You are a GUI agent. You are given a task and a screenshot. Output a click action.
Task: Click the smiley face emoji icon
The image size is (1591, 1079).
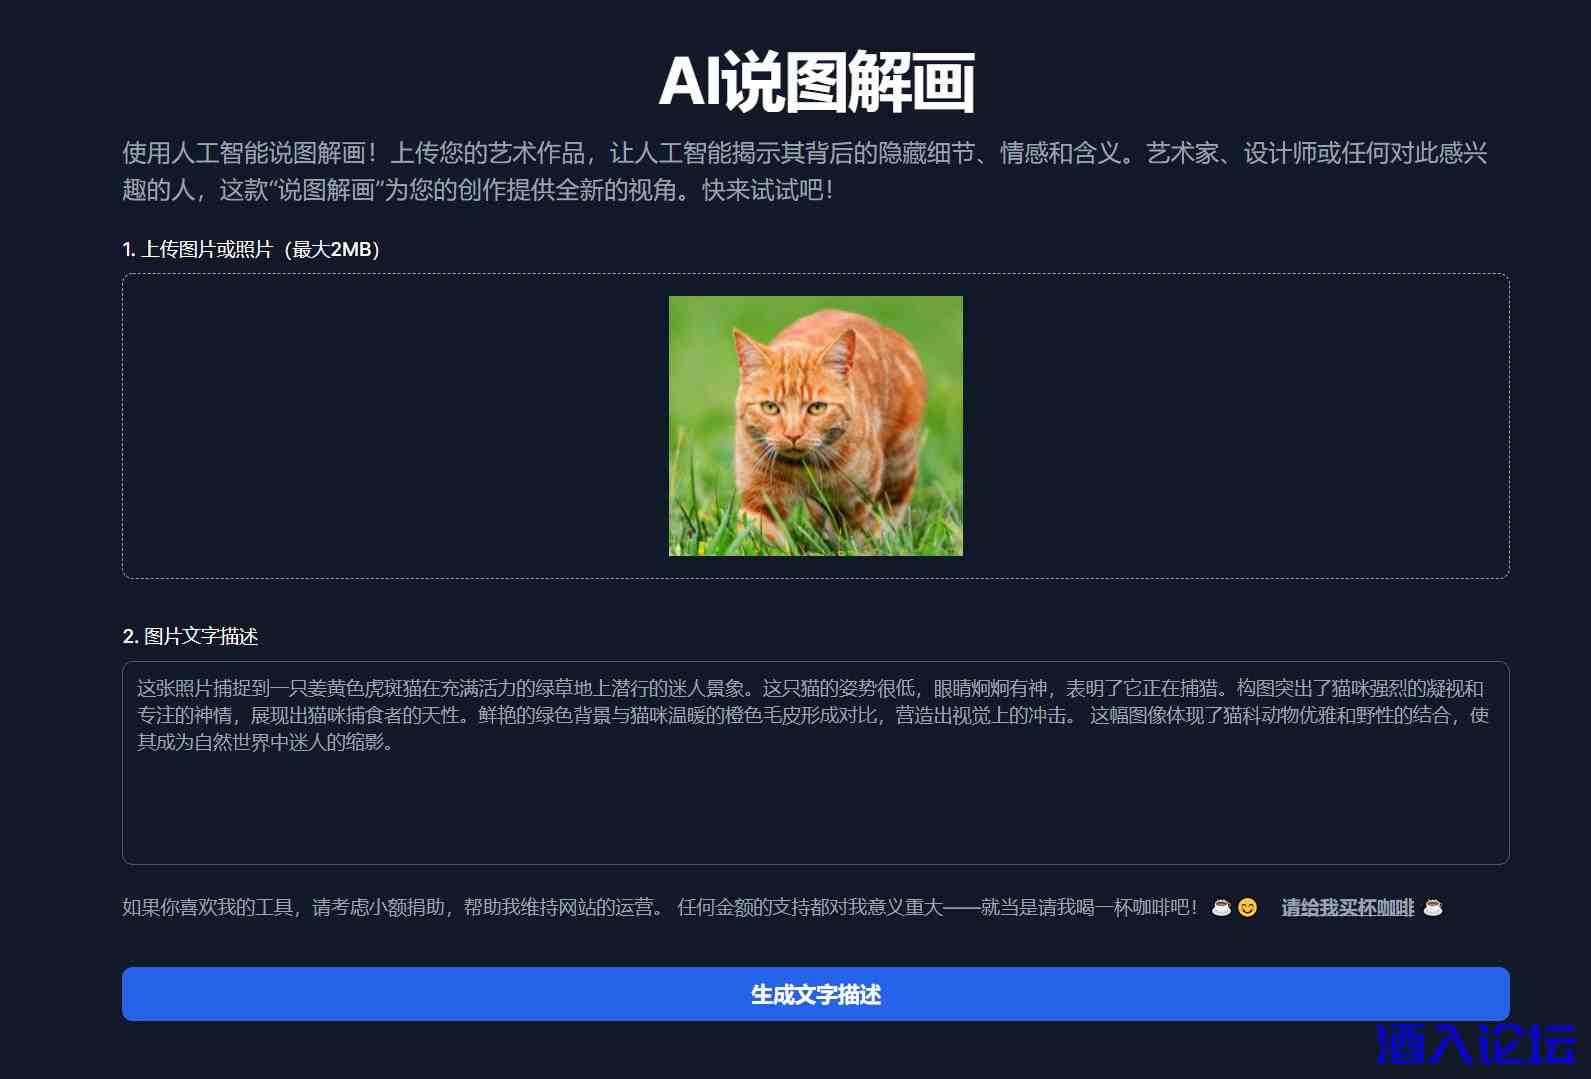pos(1247,908)
